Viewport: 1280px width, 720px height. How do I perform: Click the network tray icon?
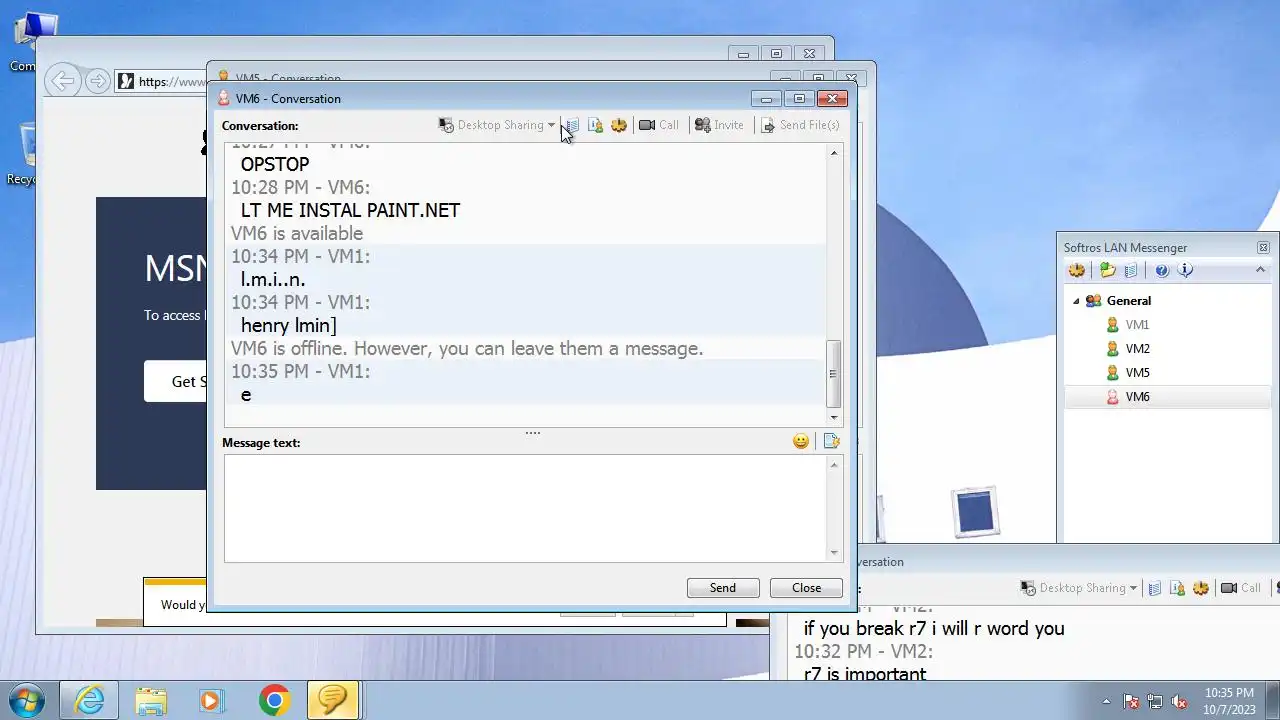click(1155, 701)
